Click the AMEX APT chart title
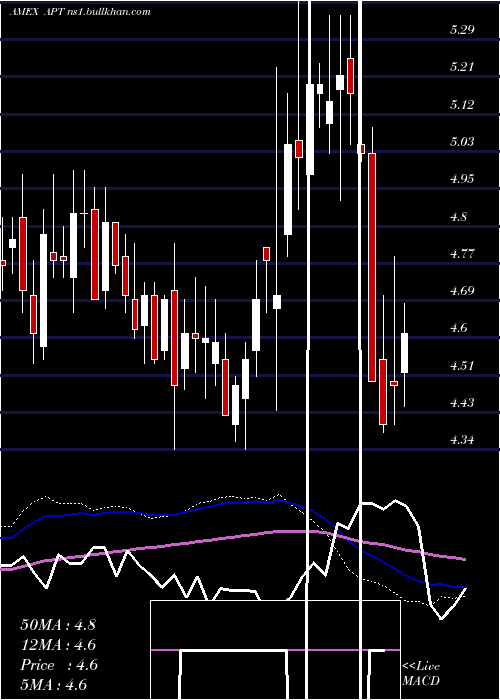 pos(79,12)
